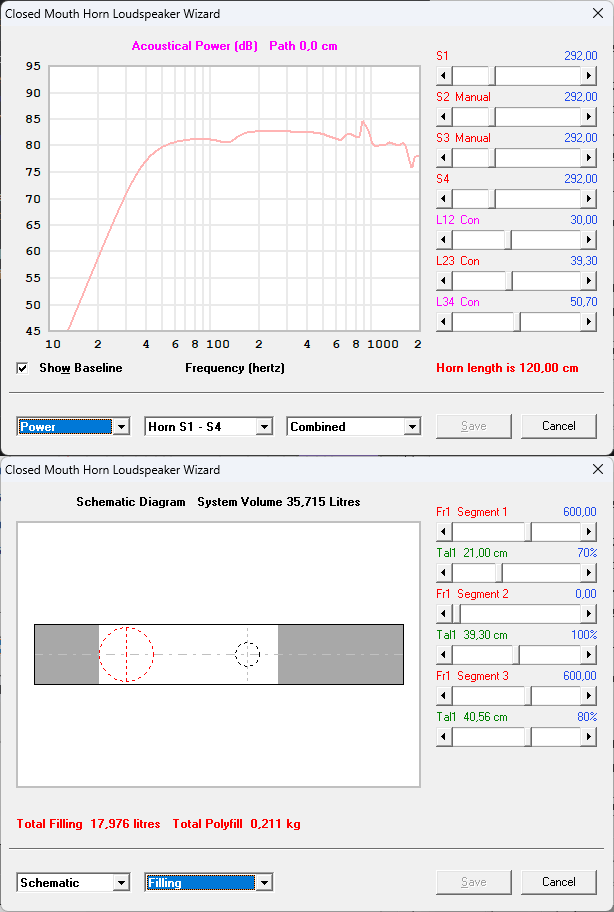Click the 'System Volume 35,715 Litres' heading
This screenshot has width=614, height=912.
coord(279,502)
